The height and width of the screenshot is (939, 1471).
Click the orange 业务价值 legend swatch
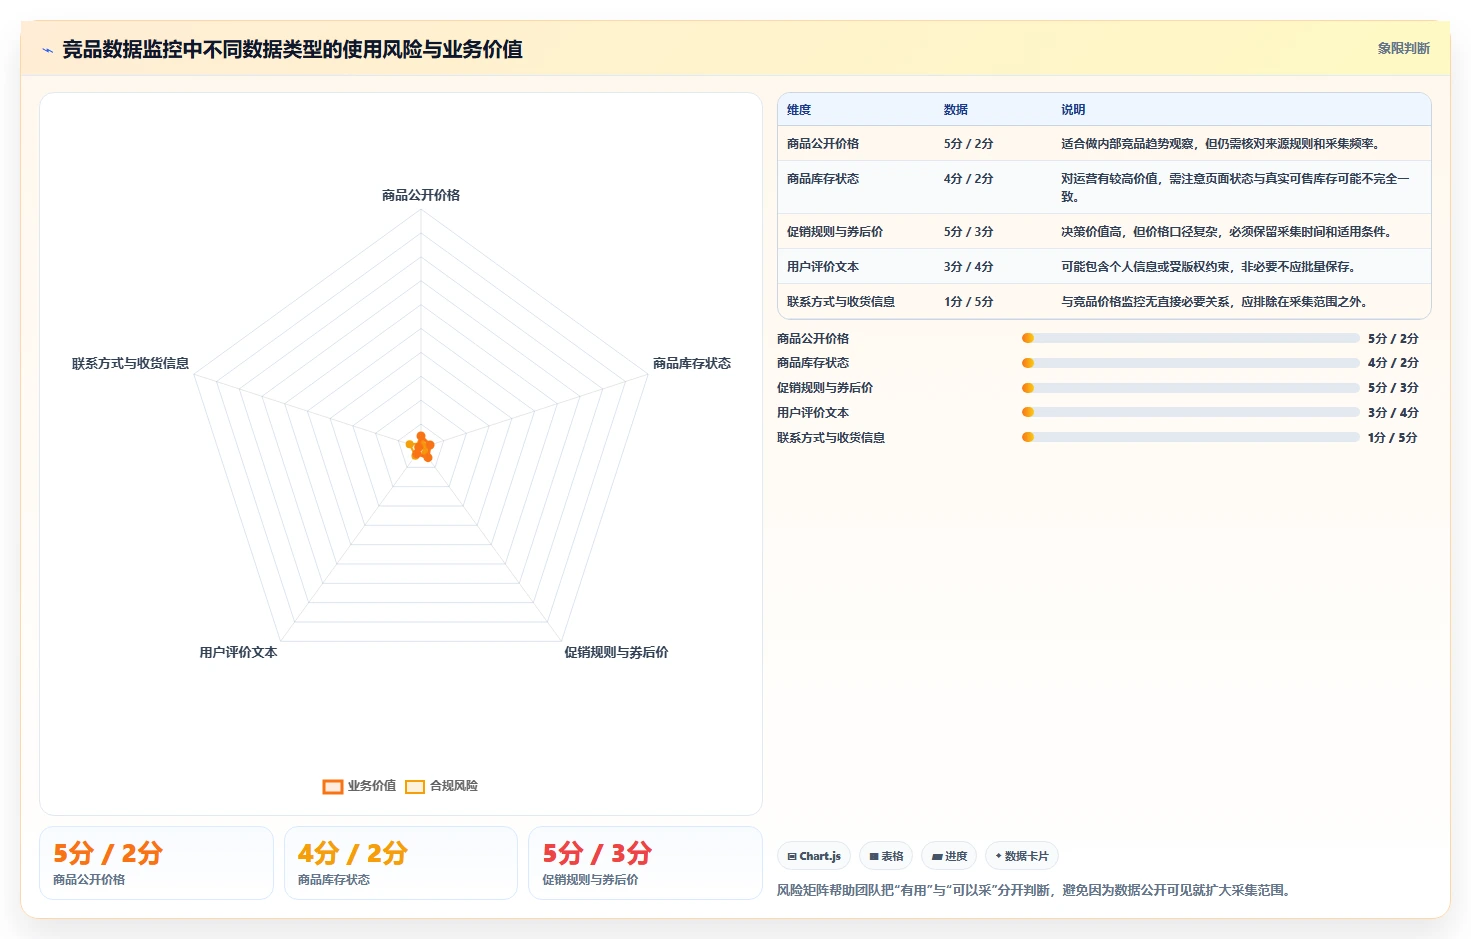tap(333, 787)
